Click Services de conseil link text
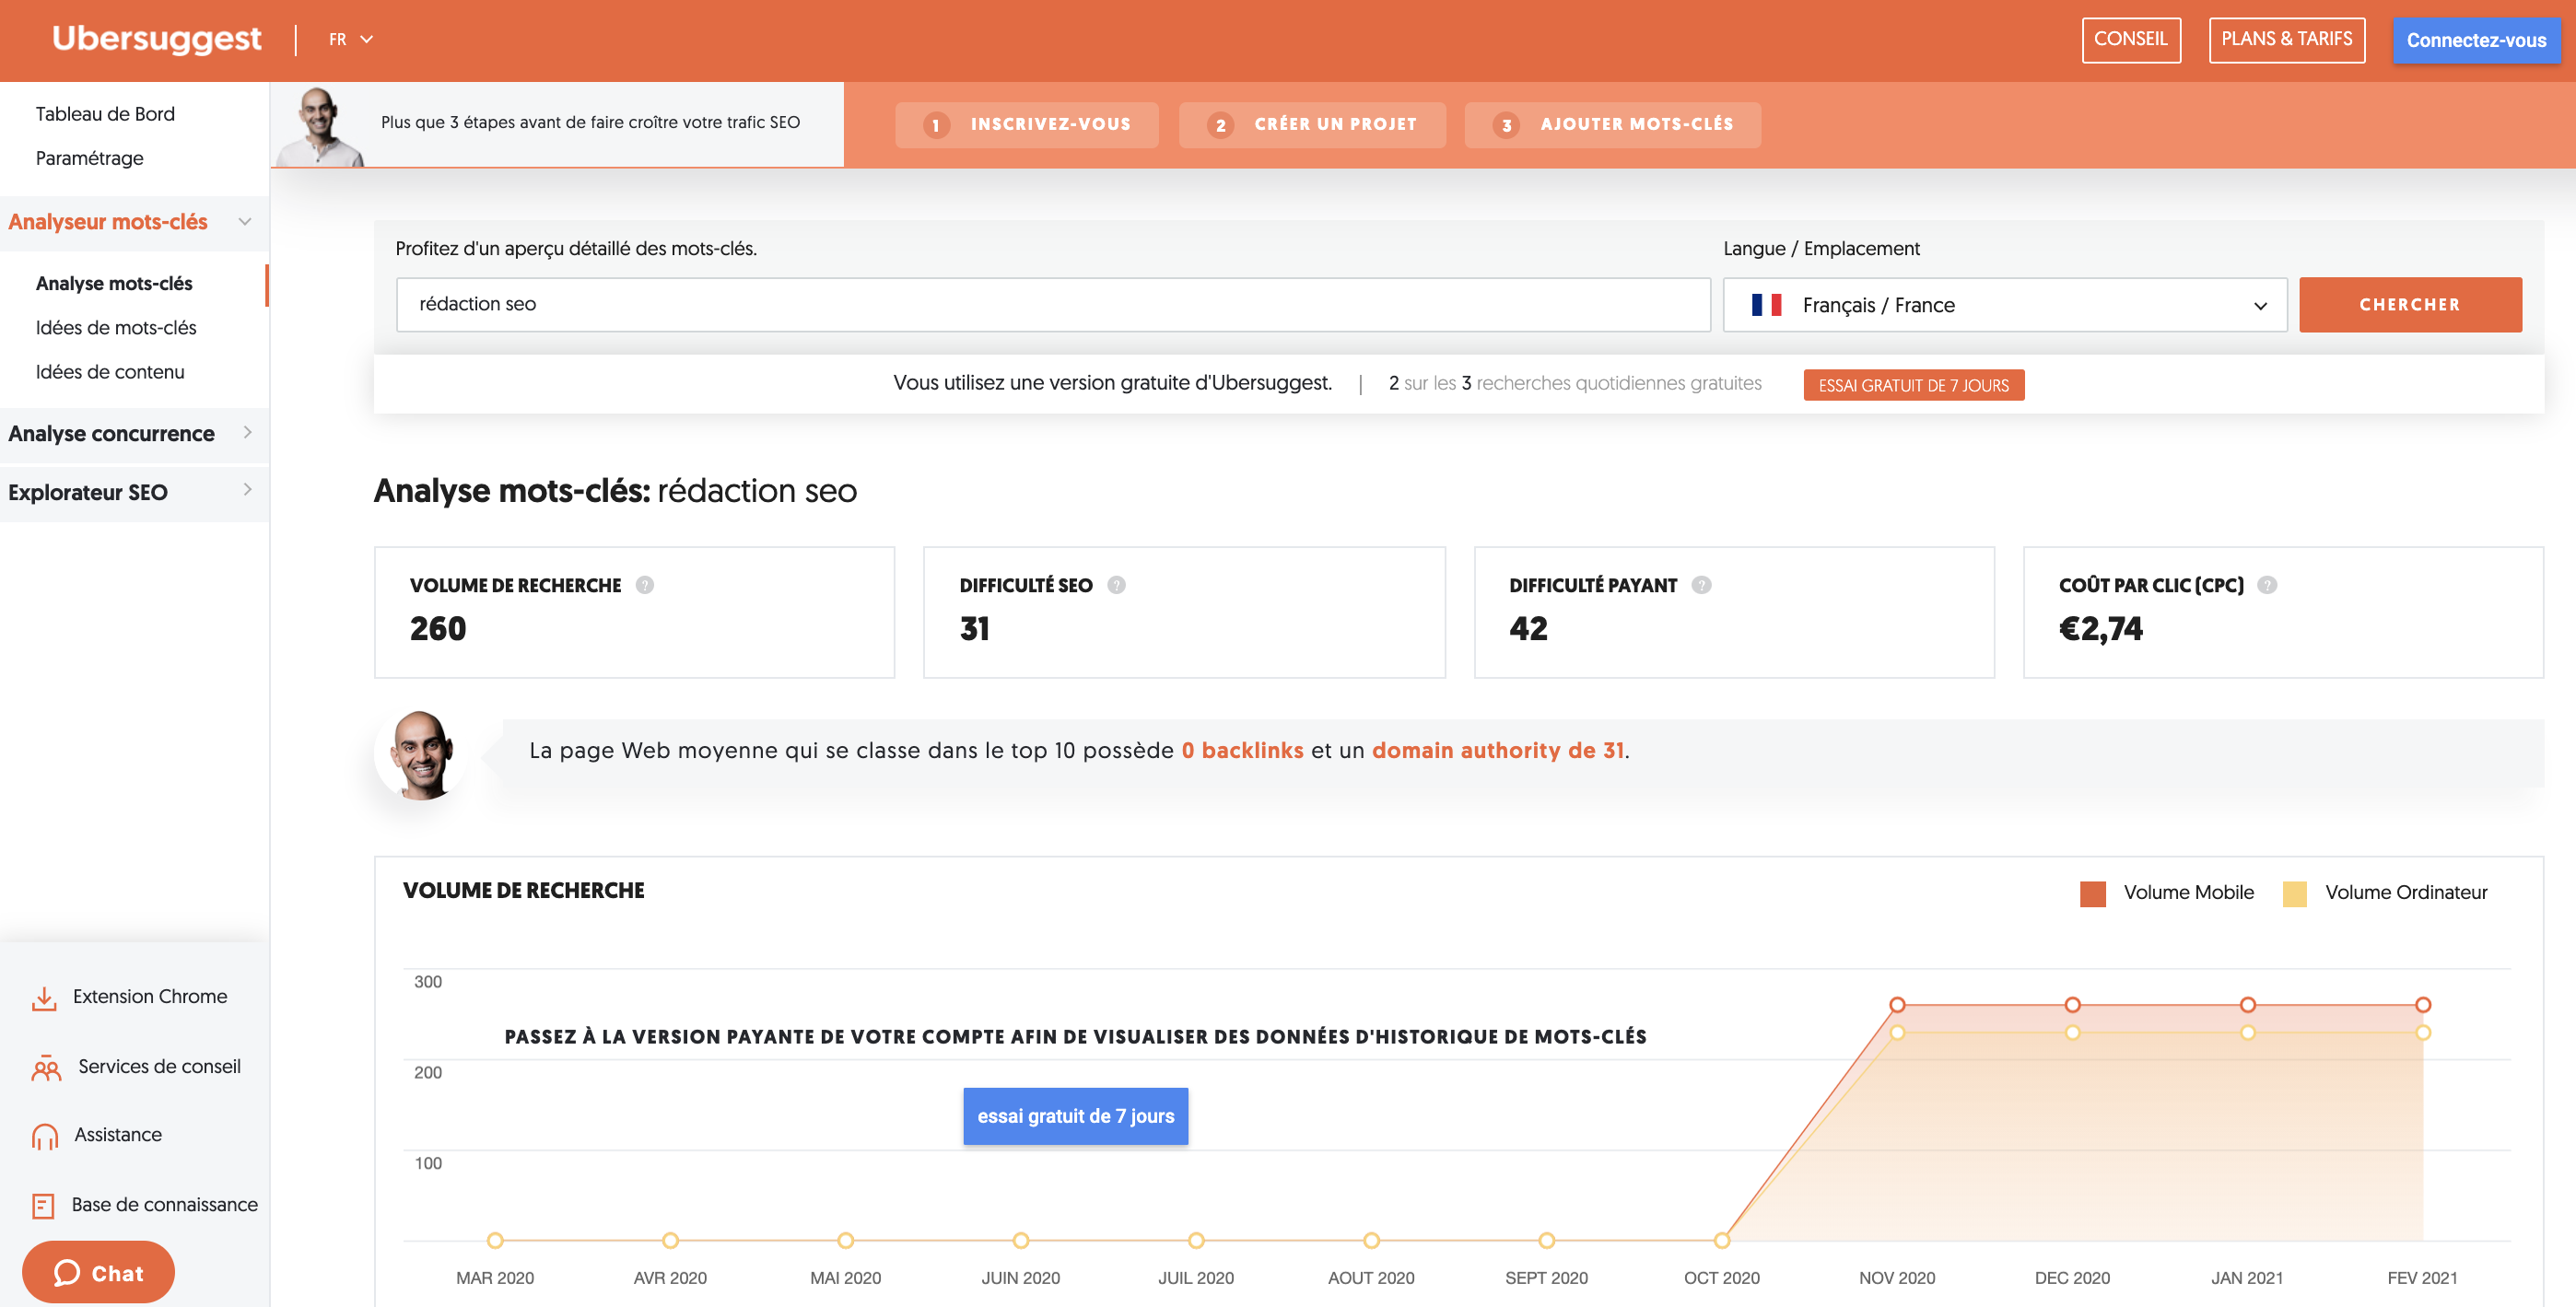This screenshot has width=2576, height=1307. click(159, 1067)
